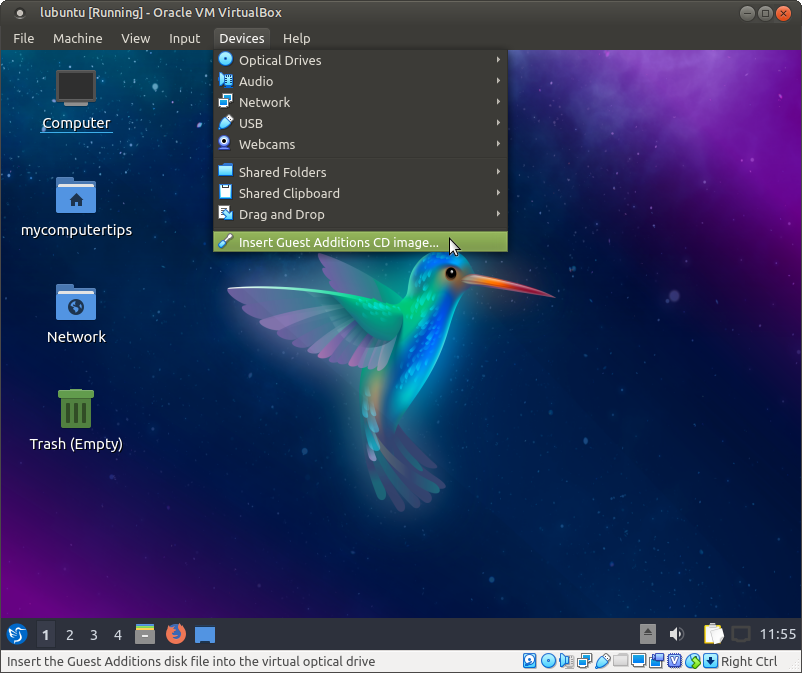Switch to workspace 4
The height and width of the screenshot is (673, 802).
pos(118,635)
